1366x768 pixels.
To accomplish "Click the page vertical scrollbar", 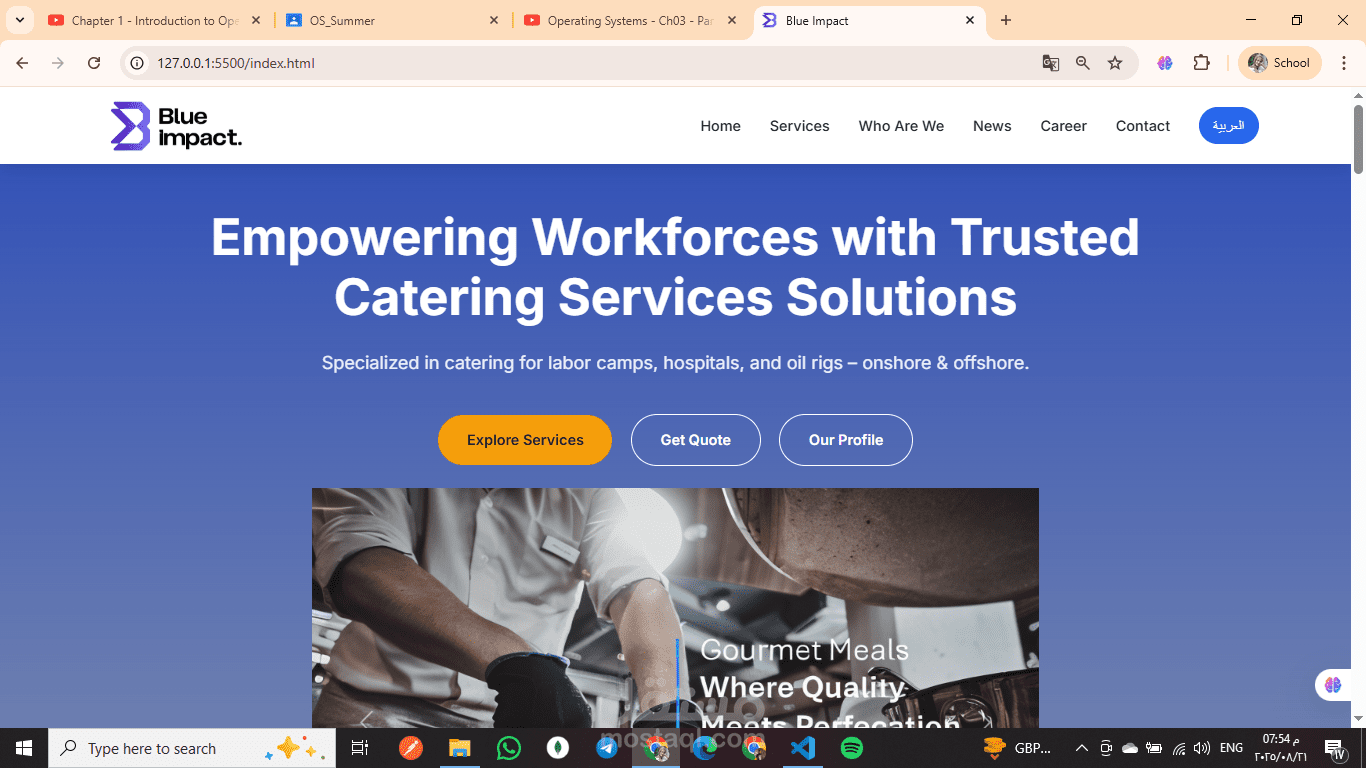I will click(1358, 406).
